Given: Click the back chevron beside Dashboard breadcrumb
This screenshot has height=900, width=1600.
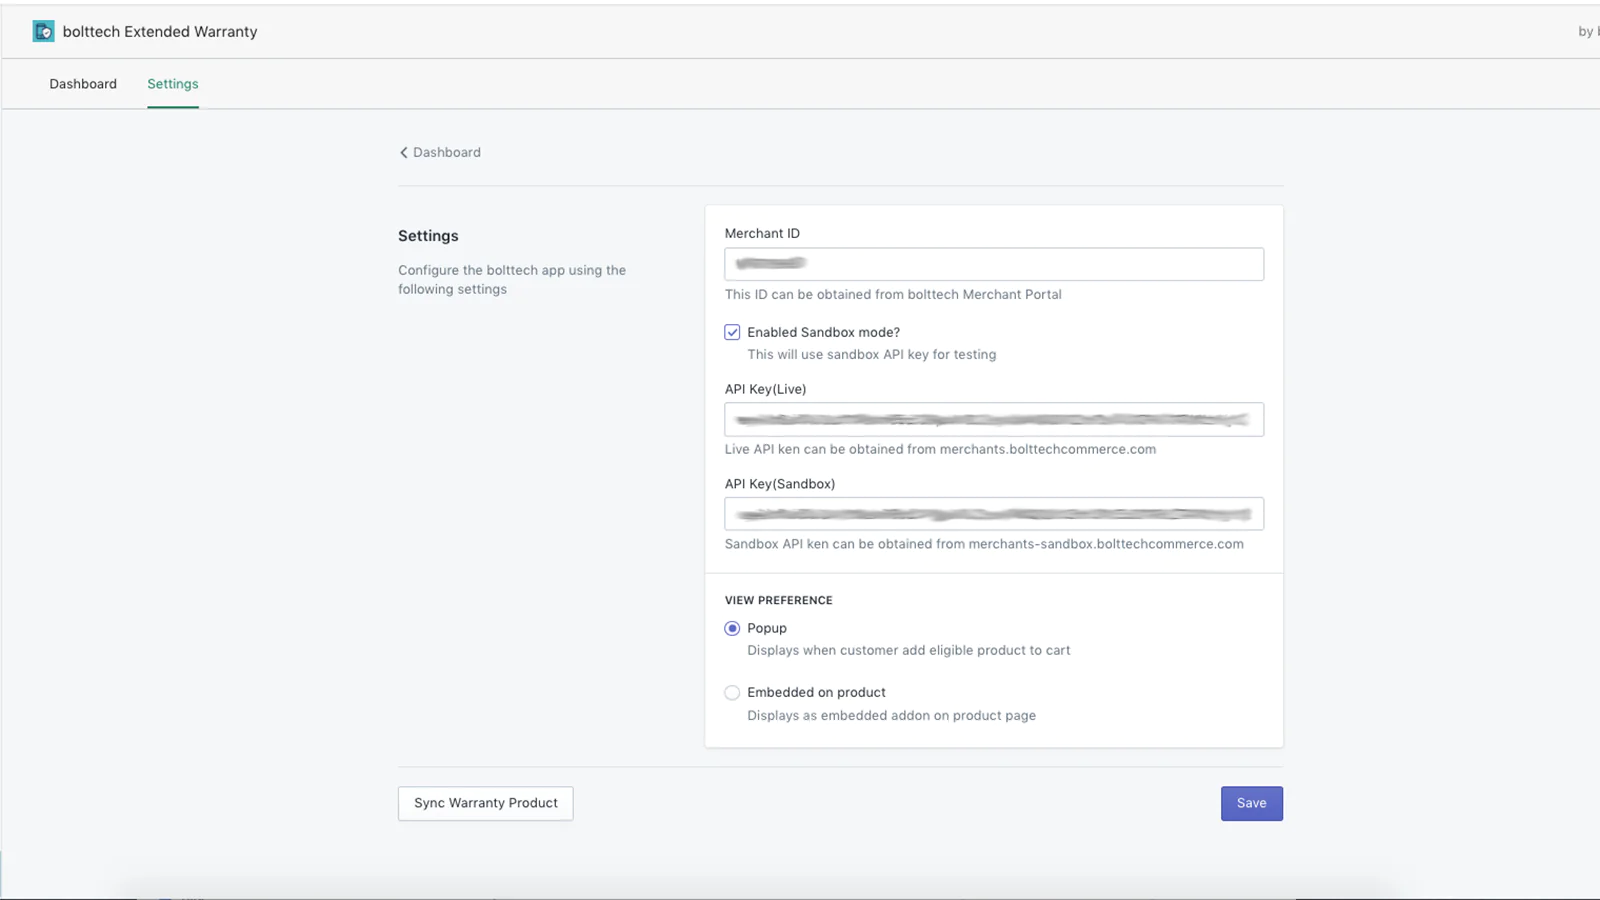Looking at the screenshot, I should point(404,152).
